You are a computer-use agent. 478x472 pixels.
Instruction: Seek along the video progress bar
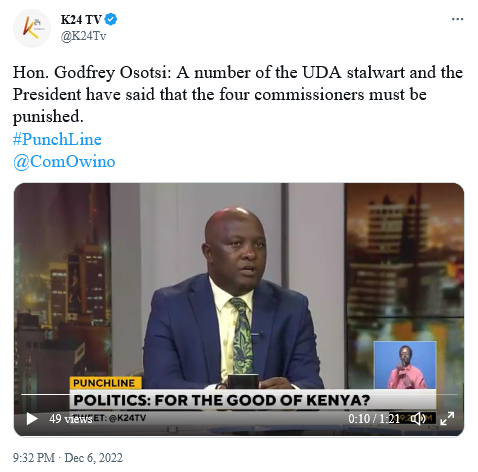(239, 394)
